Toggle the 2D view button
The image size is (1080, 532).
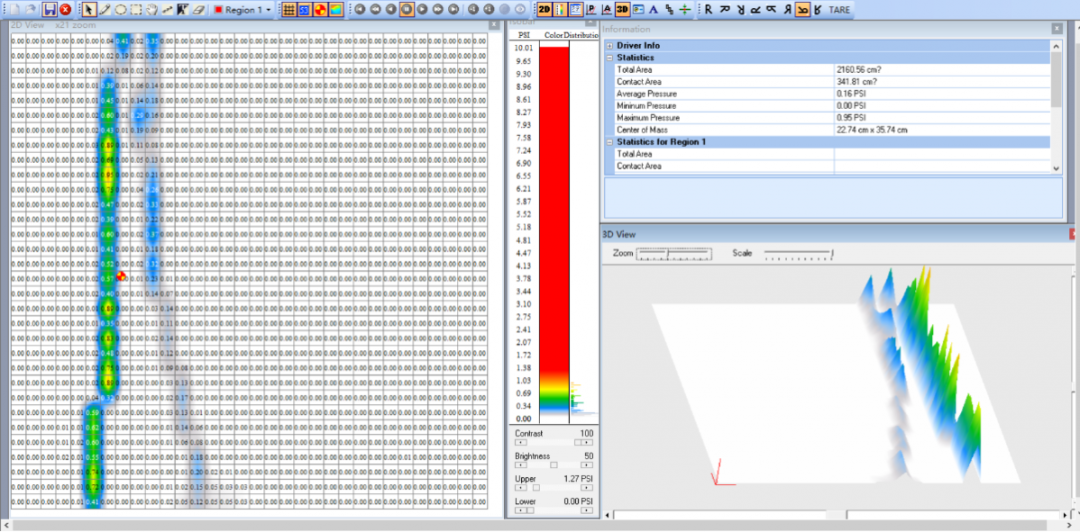coord(544,9)
